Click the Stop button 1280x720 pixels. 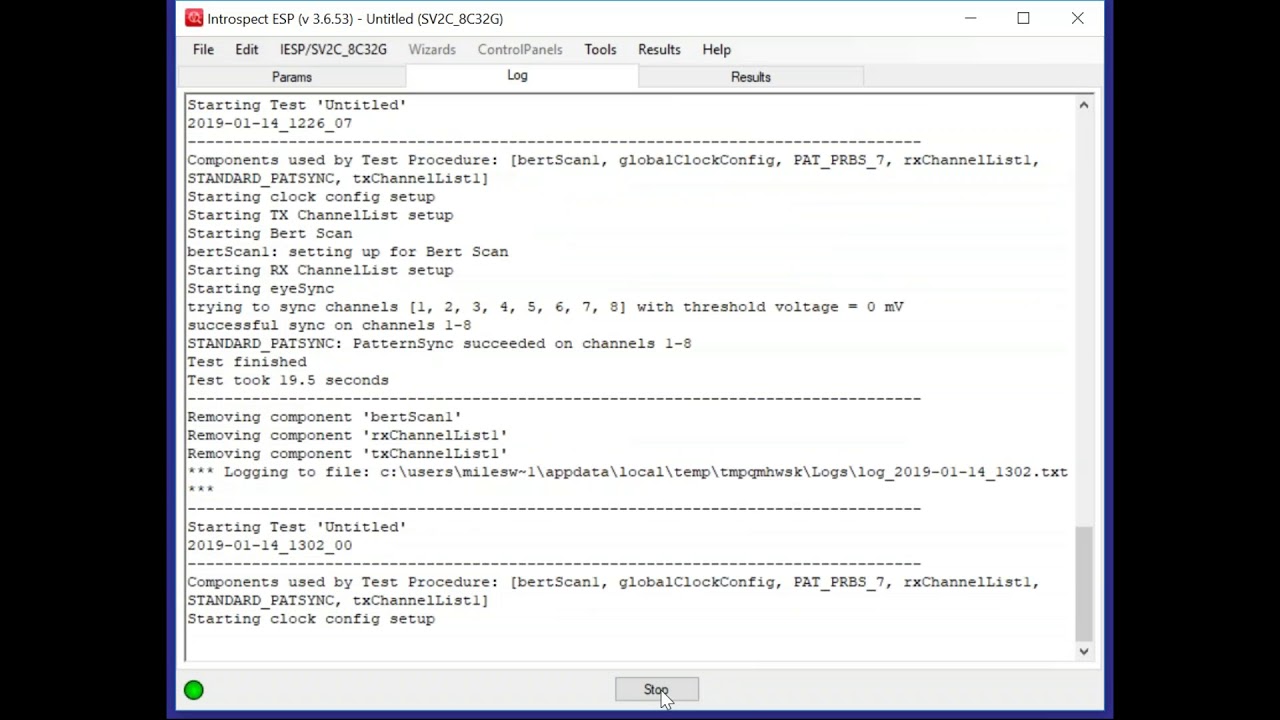[656, 690]
